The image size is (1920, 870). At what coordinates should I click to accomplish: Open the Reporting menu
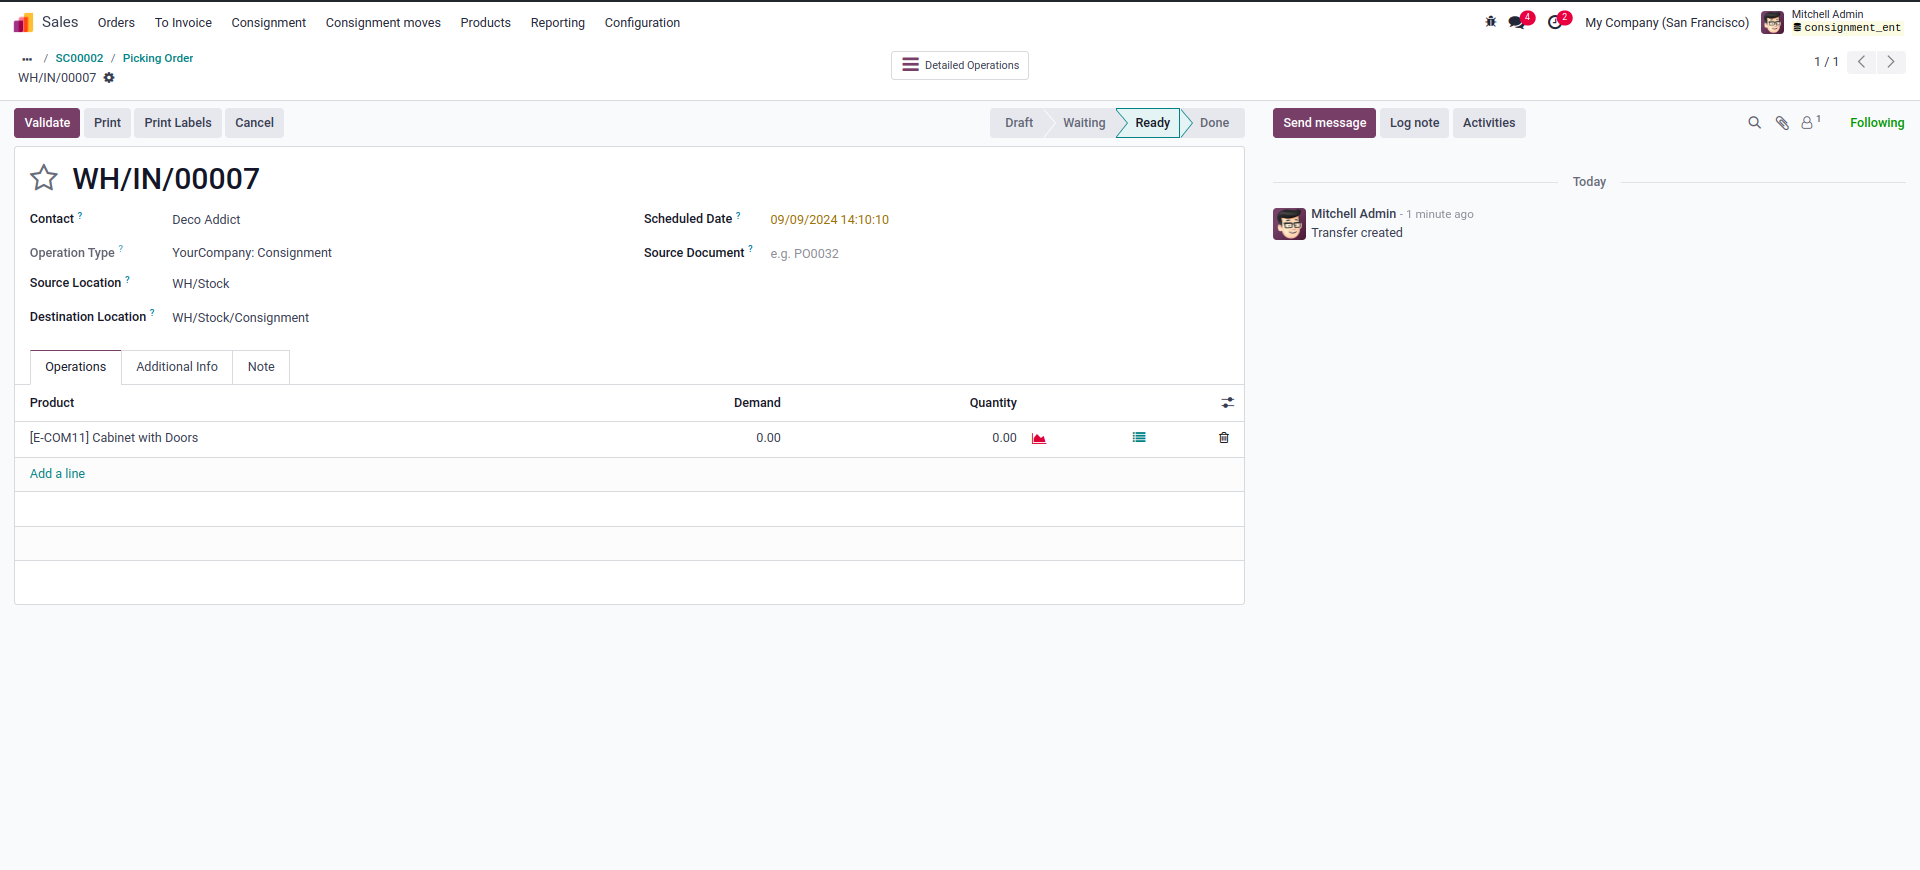point(557,23)
